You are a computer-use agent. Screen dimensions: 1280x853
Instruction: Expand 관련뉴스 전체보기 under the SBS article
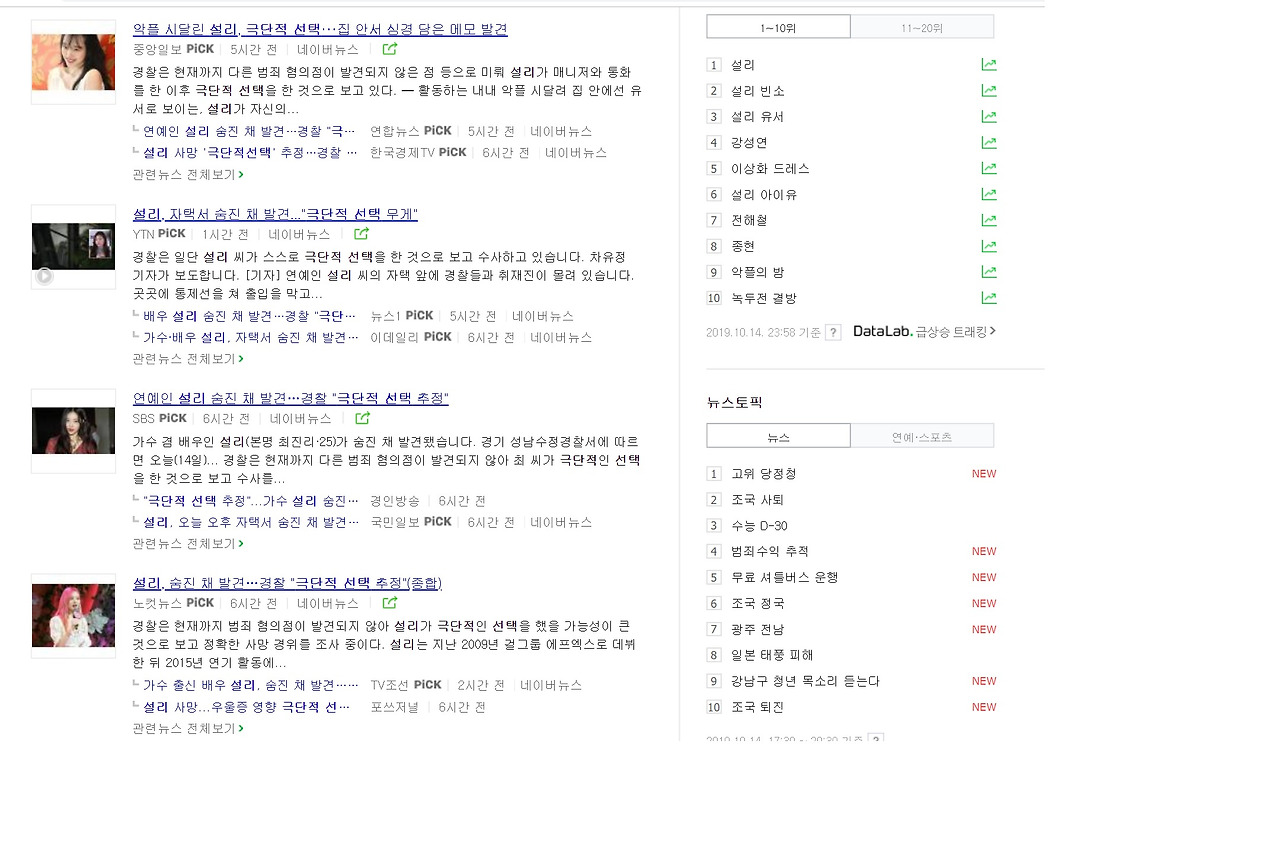pyautogui.click(x=188, y=543)
